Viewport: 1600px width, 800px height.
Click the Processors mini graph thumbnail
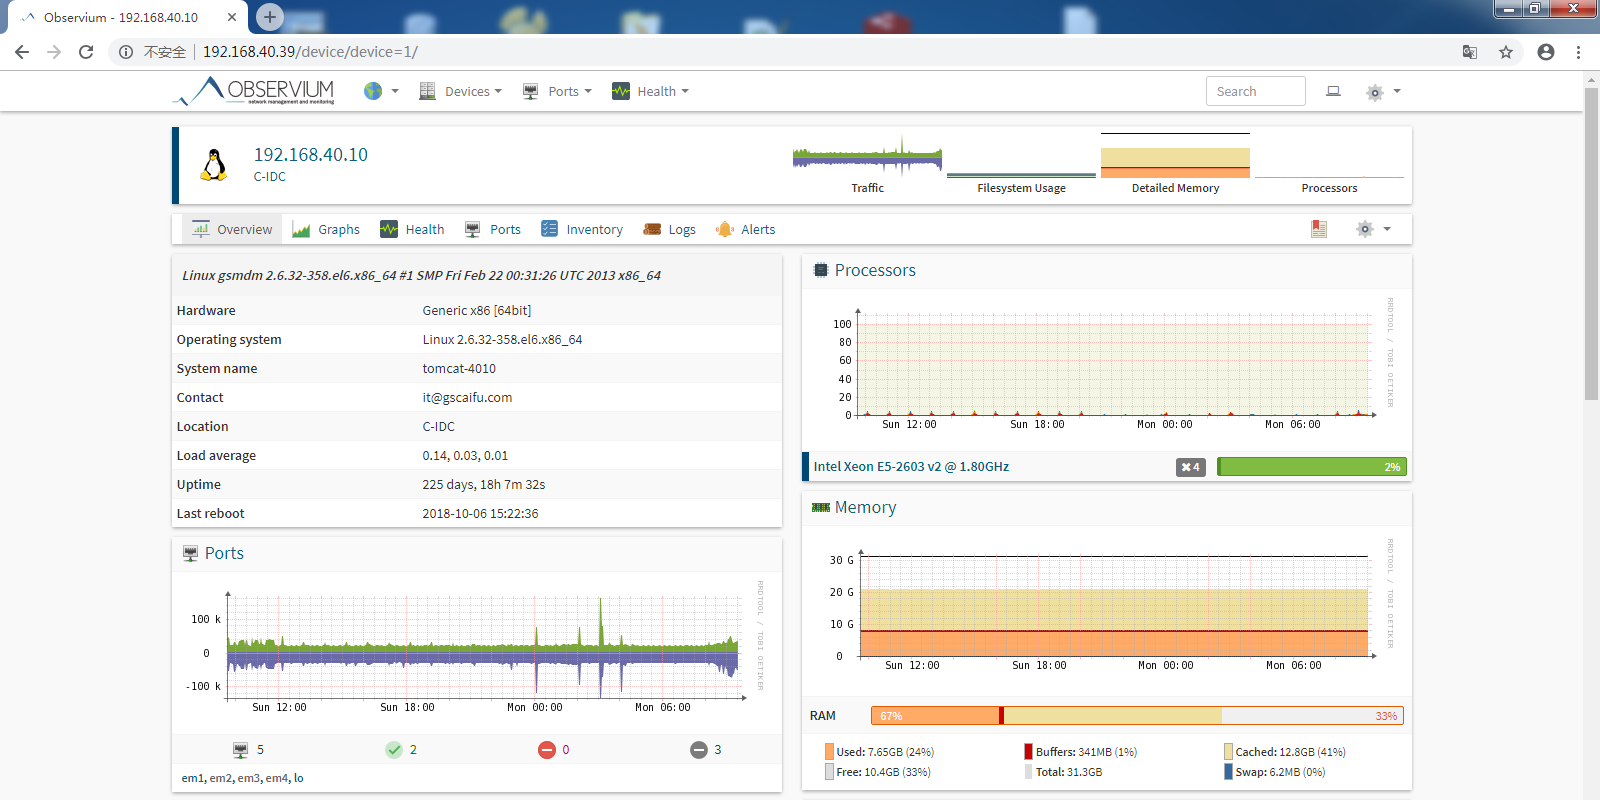(x=1329, y=157)
